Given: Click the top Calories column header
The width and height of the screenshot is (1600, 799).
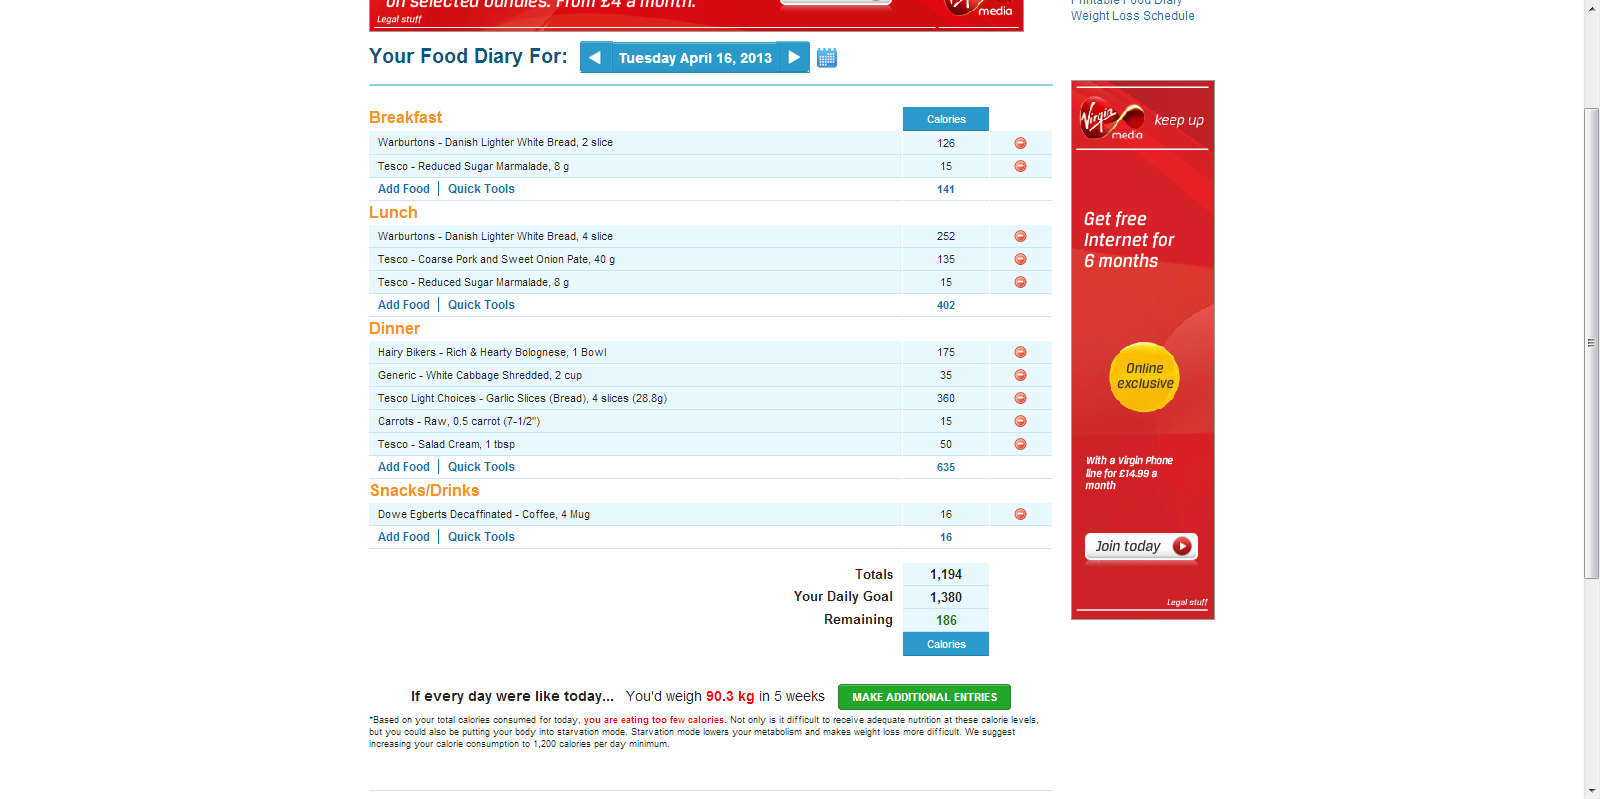Looking at the screenshot, I should point(946,119).
